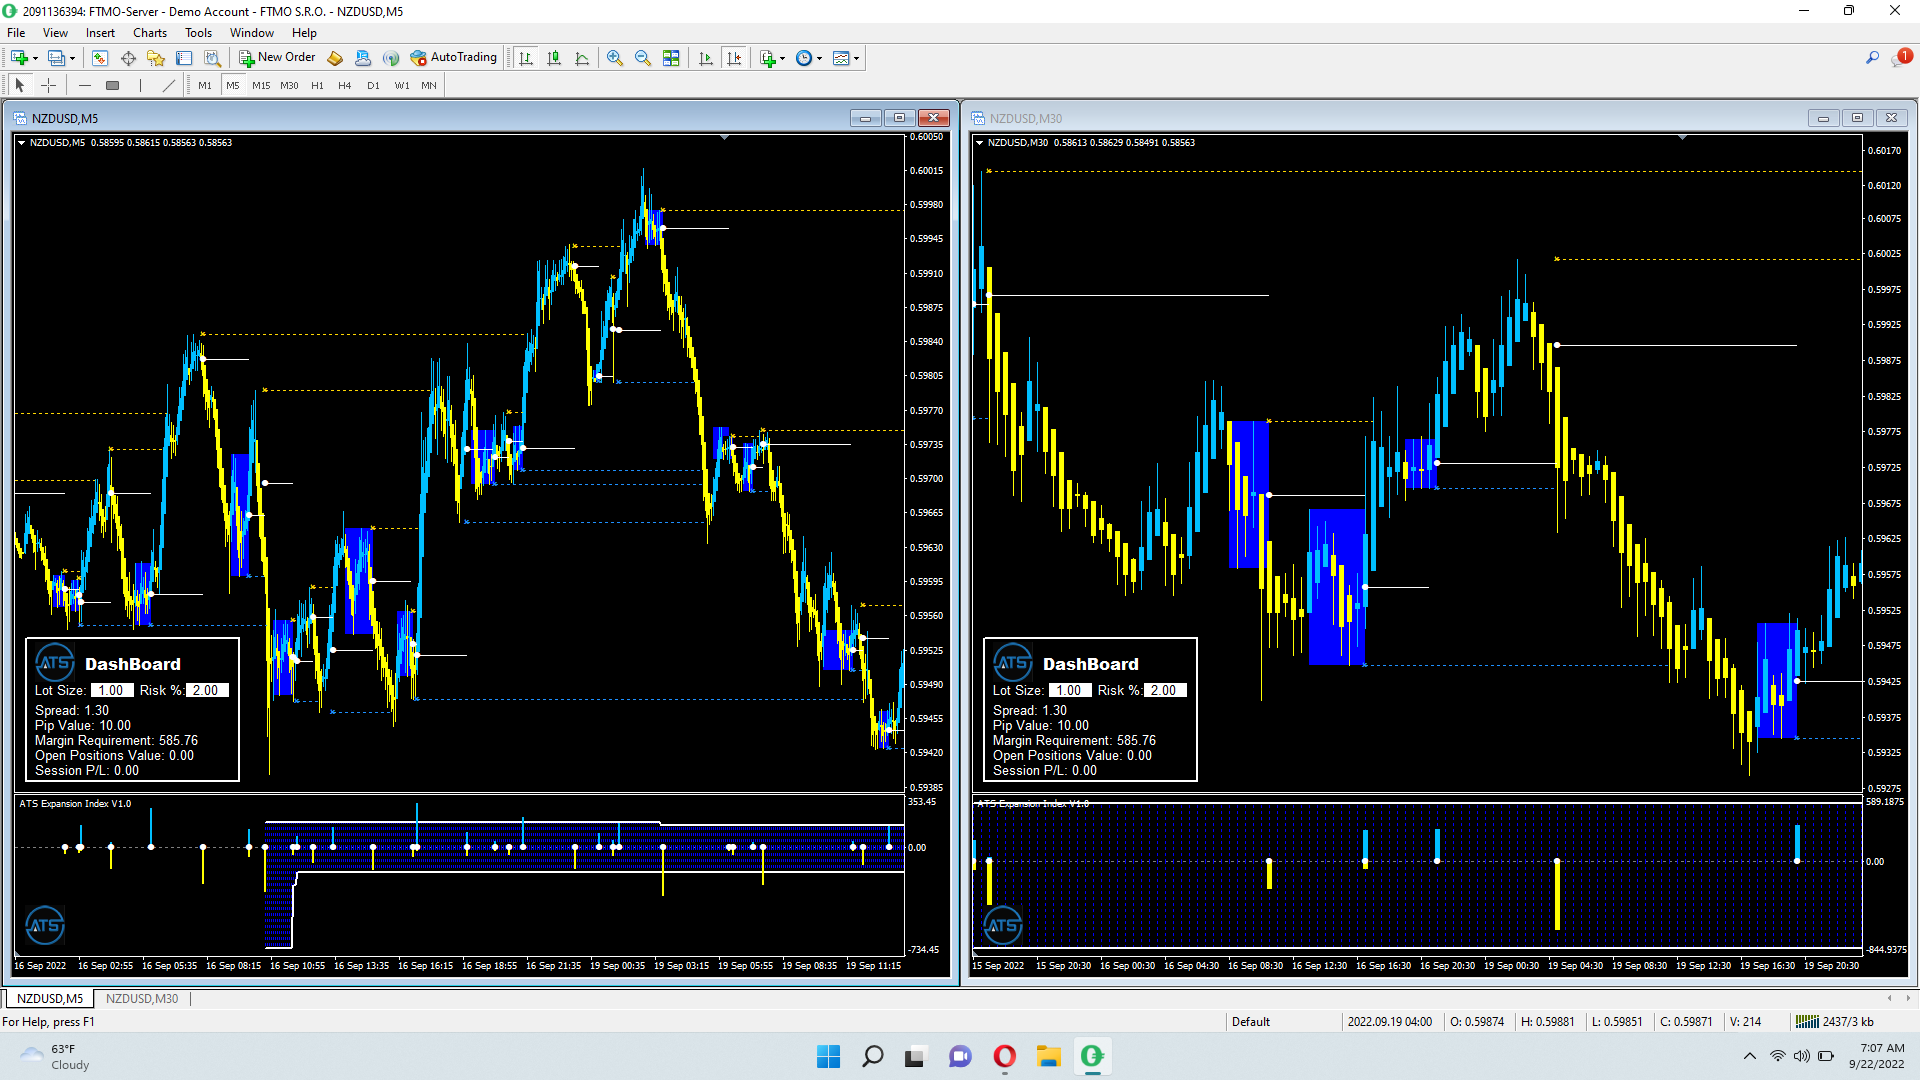Switch chart to line chart view
Viewport: 1920px width, 1080px height.
point(582,58)
